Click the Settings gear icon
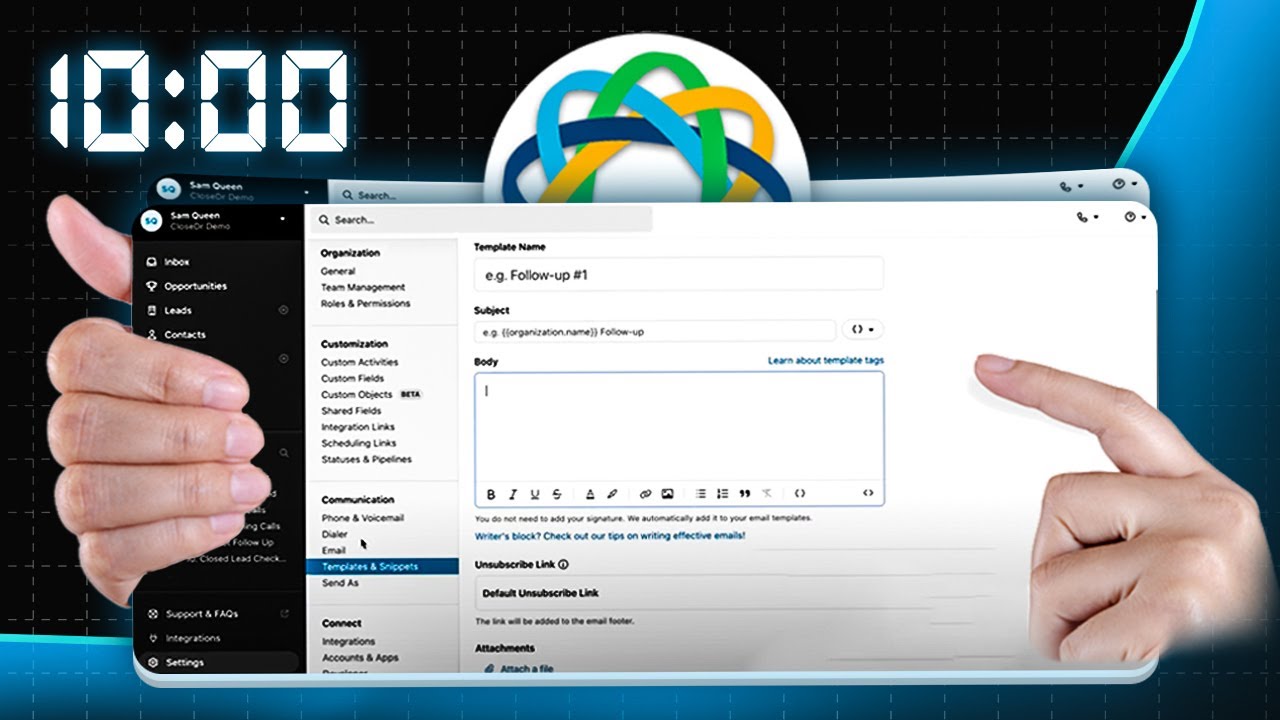The height and width of the screenshot is (720, 1280). click(x=152, y=662)
